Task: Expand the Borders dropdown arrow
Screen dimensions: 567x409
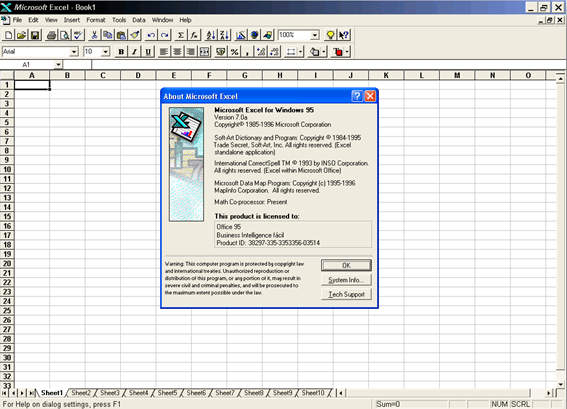Action: [300, 52]
